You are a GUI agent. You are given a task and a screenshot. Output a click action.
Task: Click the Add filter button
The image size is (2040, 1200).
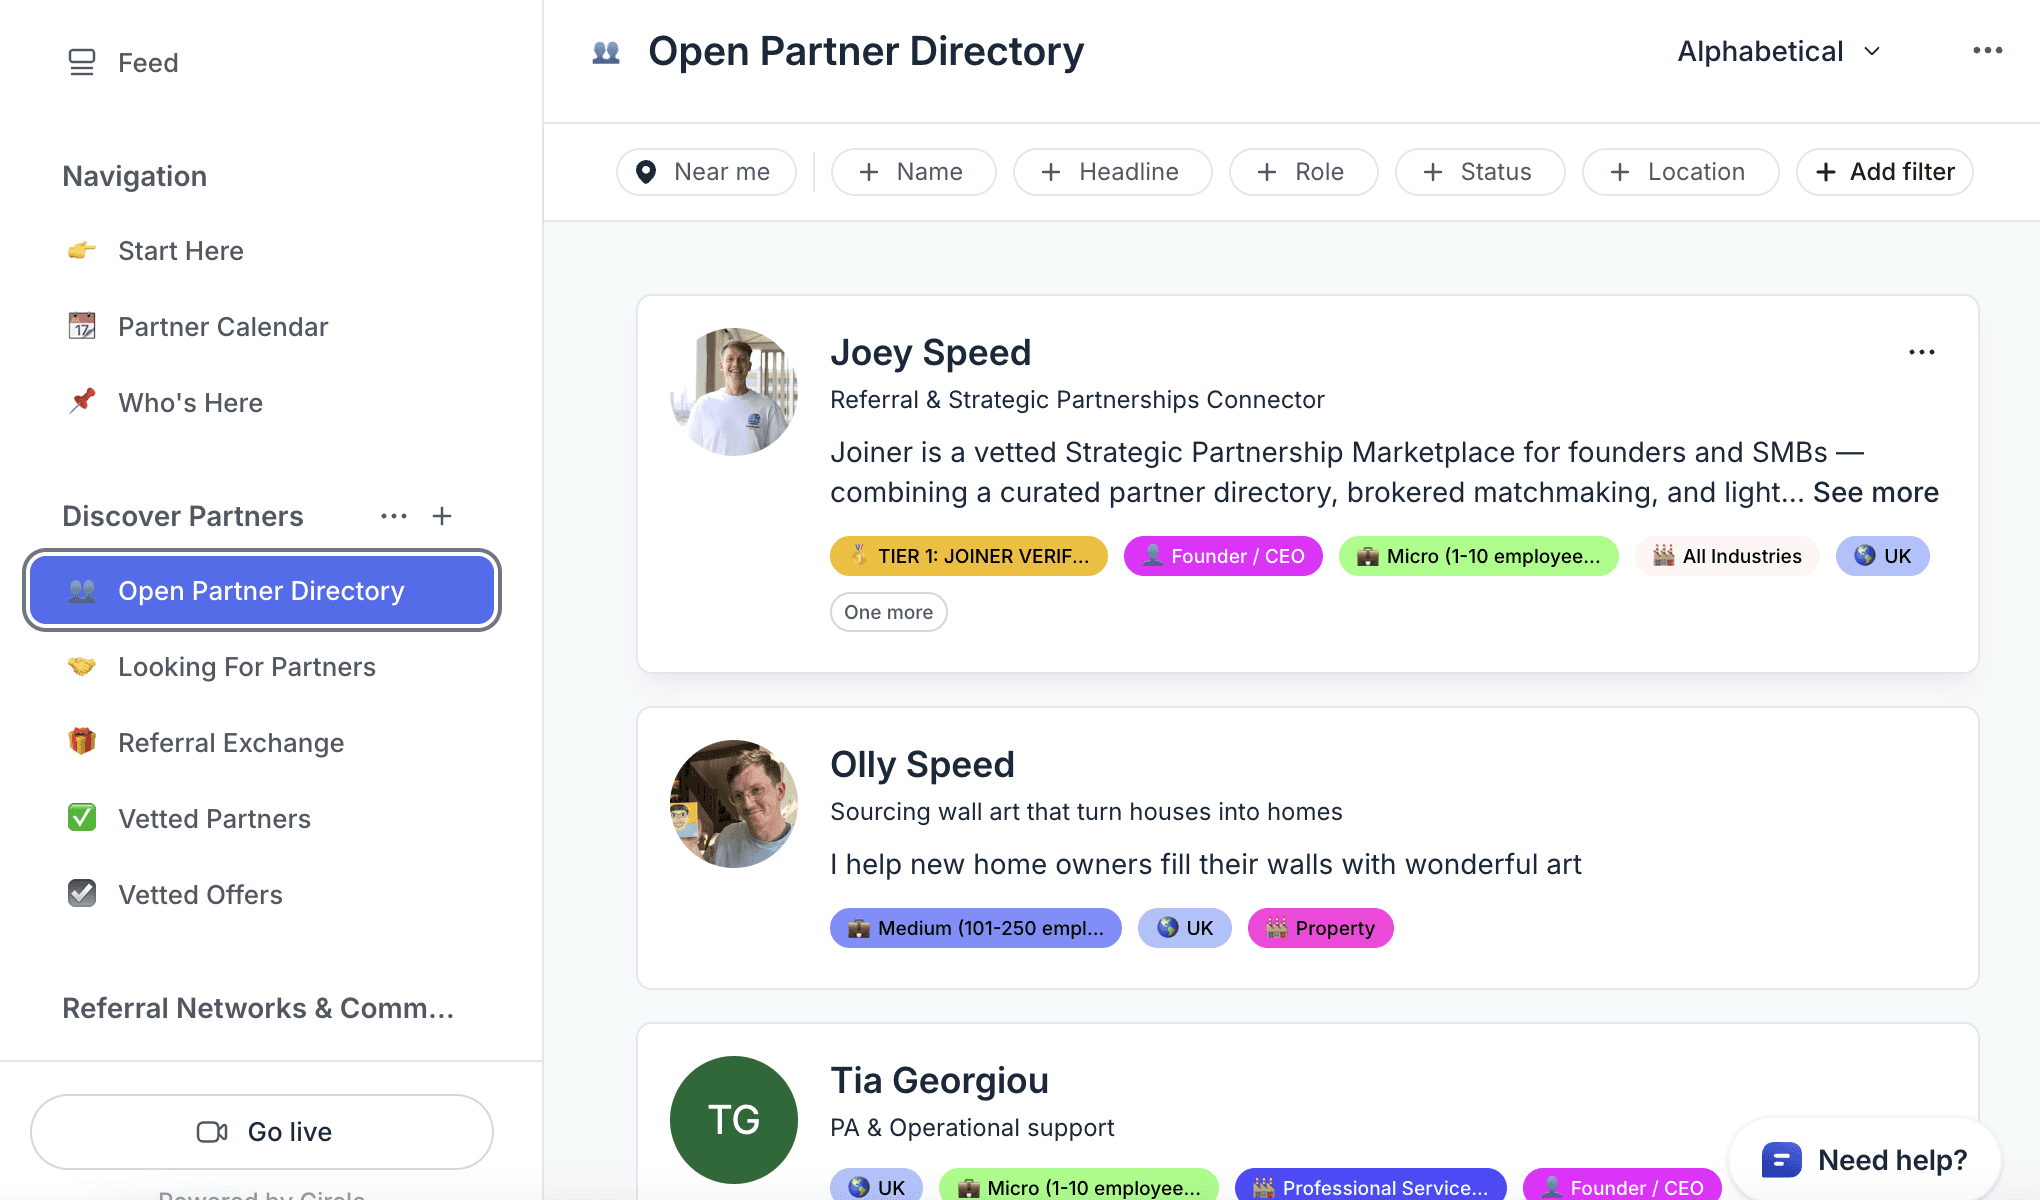coord(1884,172)
